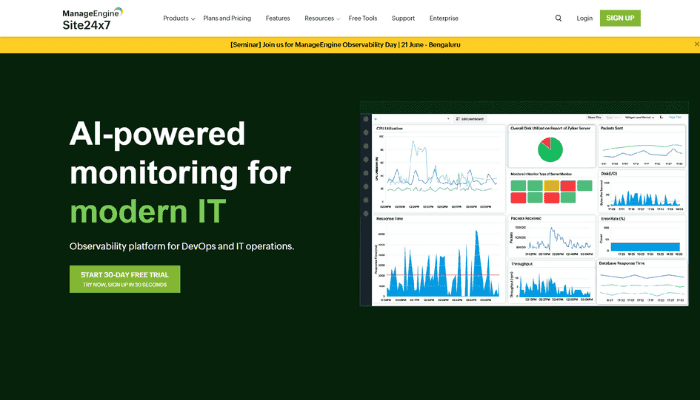Open the Resources menu
Image resolution: width=700 pixels, height=400 pixels.
click(x=319, y=18)
